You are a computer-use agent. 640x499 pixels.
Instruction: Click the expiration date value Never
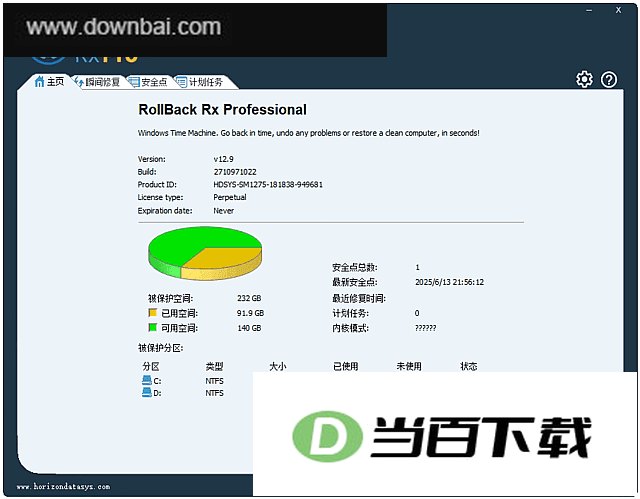coord(224,211)
